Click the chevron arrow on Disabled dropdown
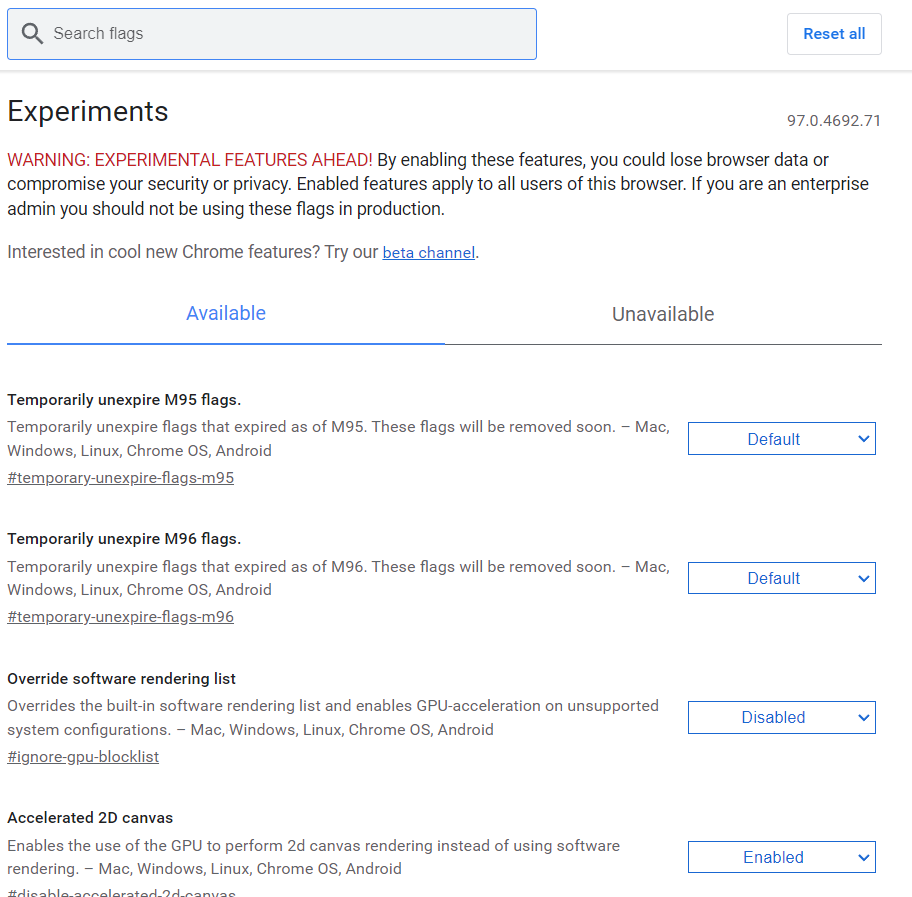 coord(864,718)
